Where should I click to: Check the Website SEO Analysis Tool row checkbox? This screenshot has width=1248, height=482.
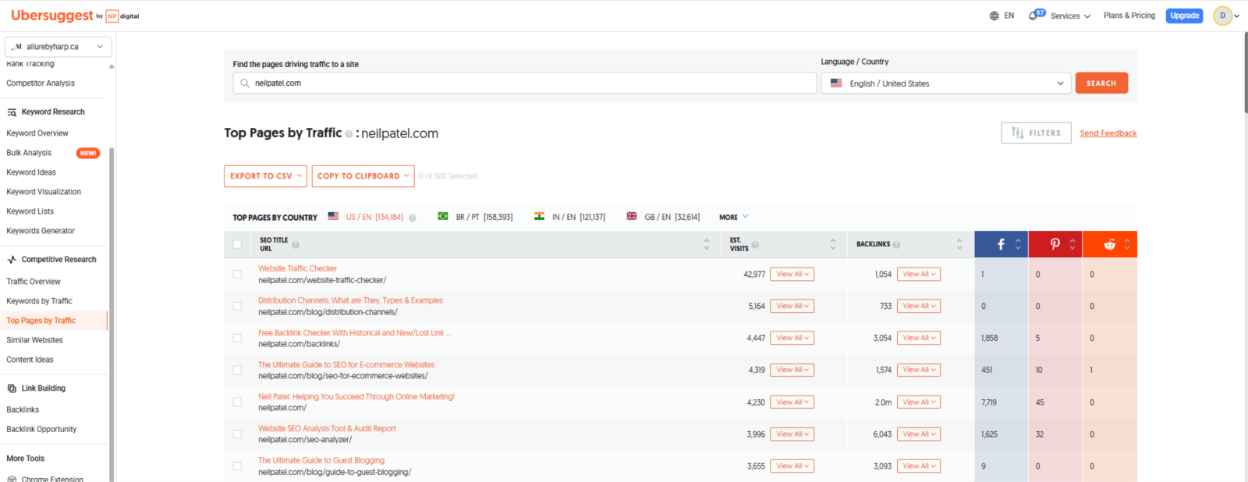[x=237, y=434]
